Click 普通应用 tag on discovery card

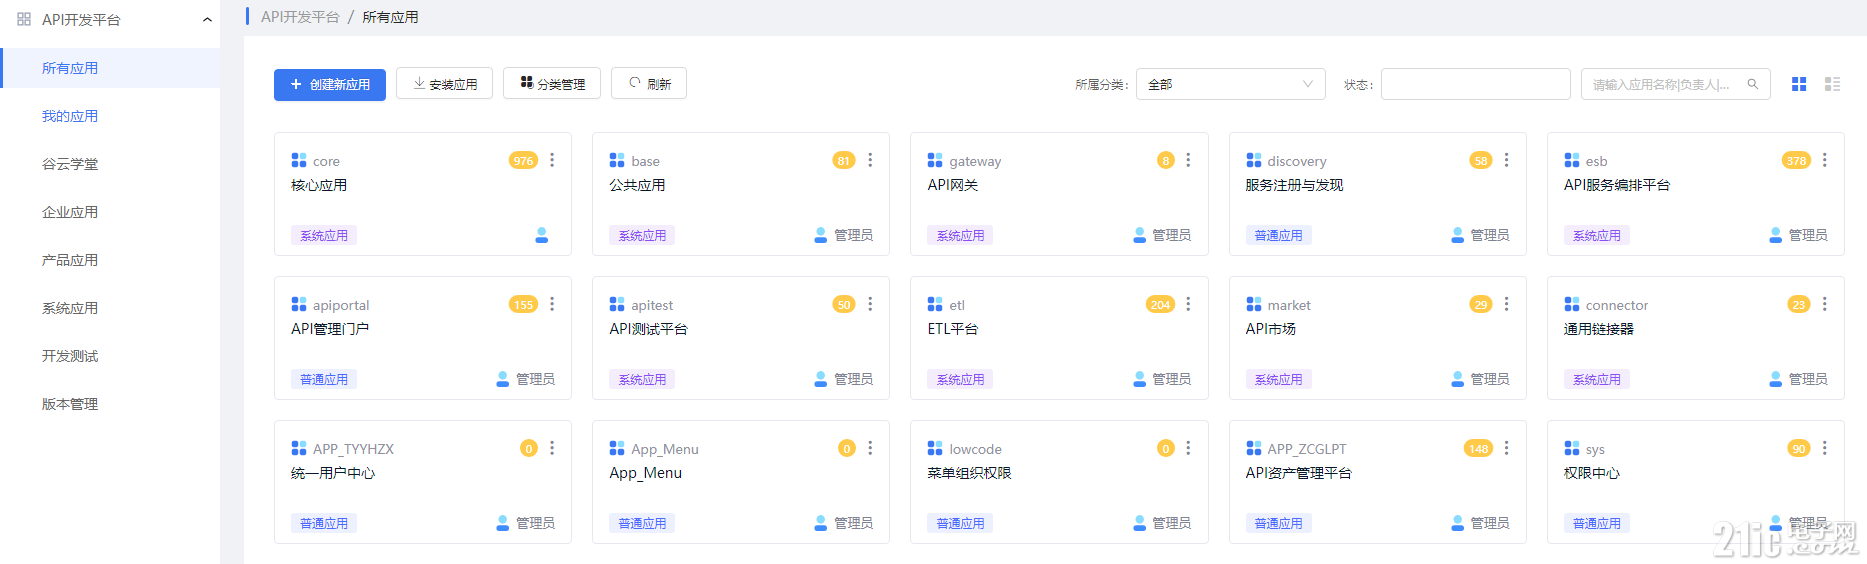[x=1278, y=235]
